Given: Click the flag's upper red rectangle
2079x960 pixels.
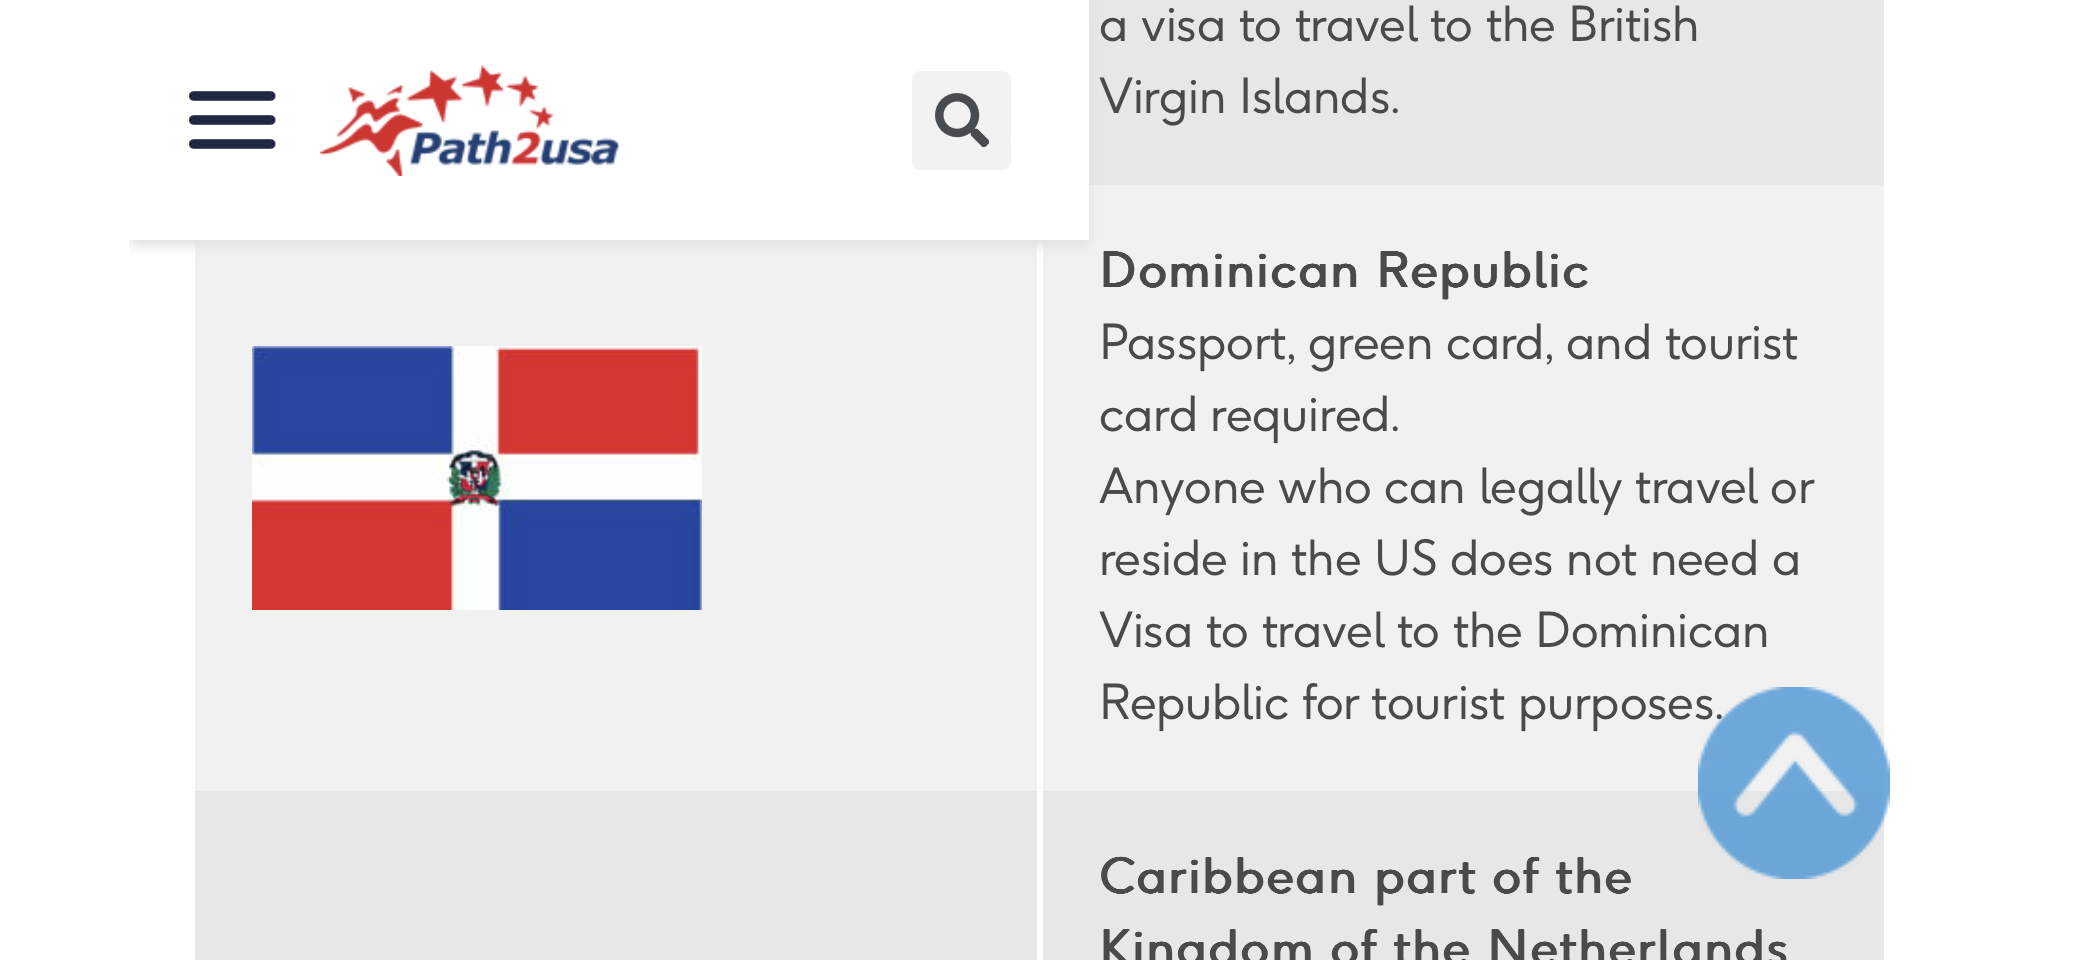Looking at the screenshot, I should [598, 400].
